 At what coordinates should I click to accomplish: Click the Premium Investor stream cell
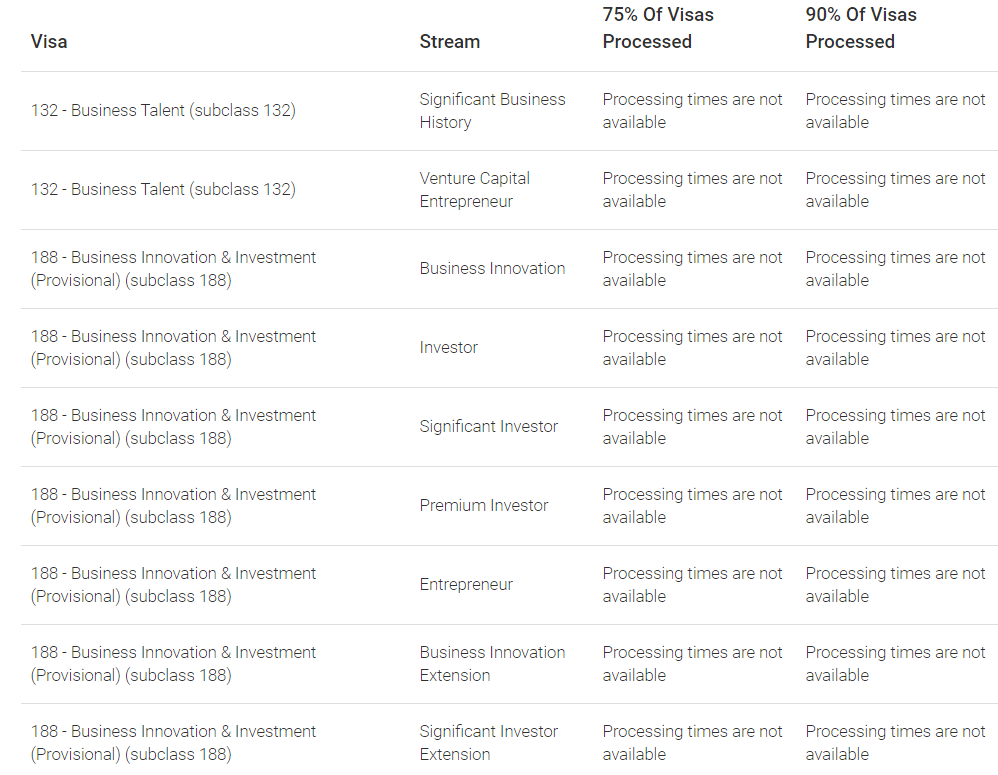click(x=484, y=505)
